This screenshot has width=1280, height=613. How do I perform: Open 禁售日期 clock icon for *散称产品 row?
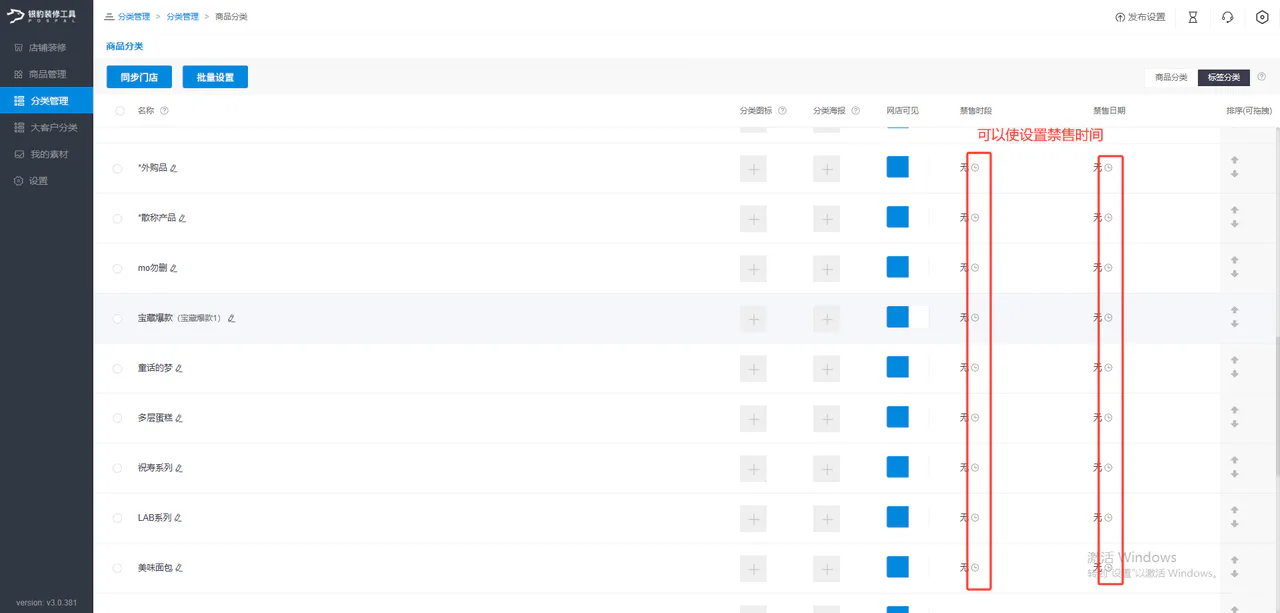[1108, 218]
